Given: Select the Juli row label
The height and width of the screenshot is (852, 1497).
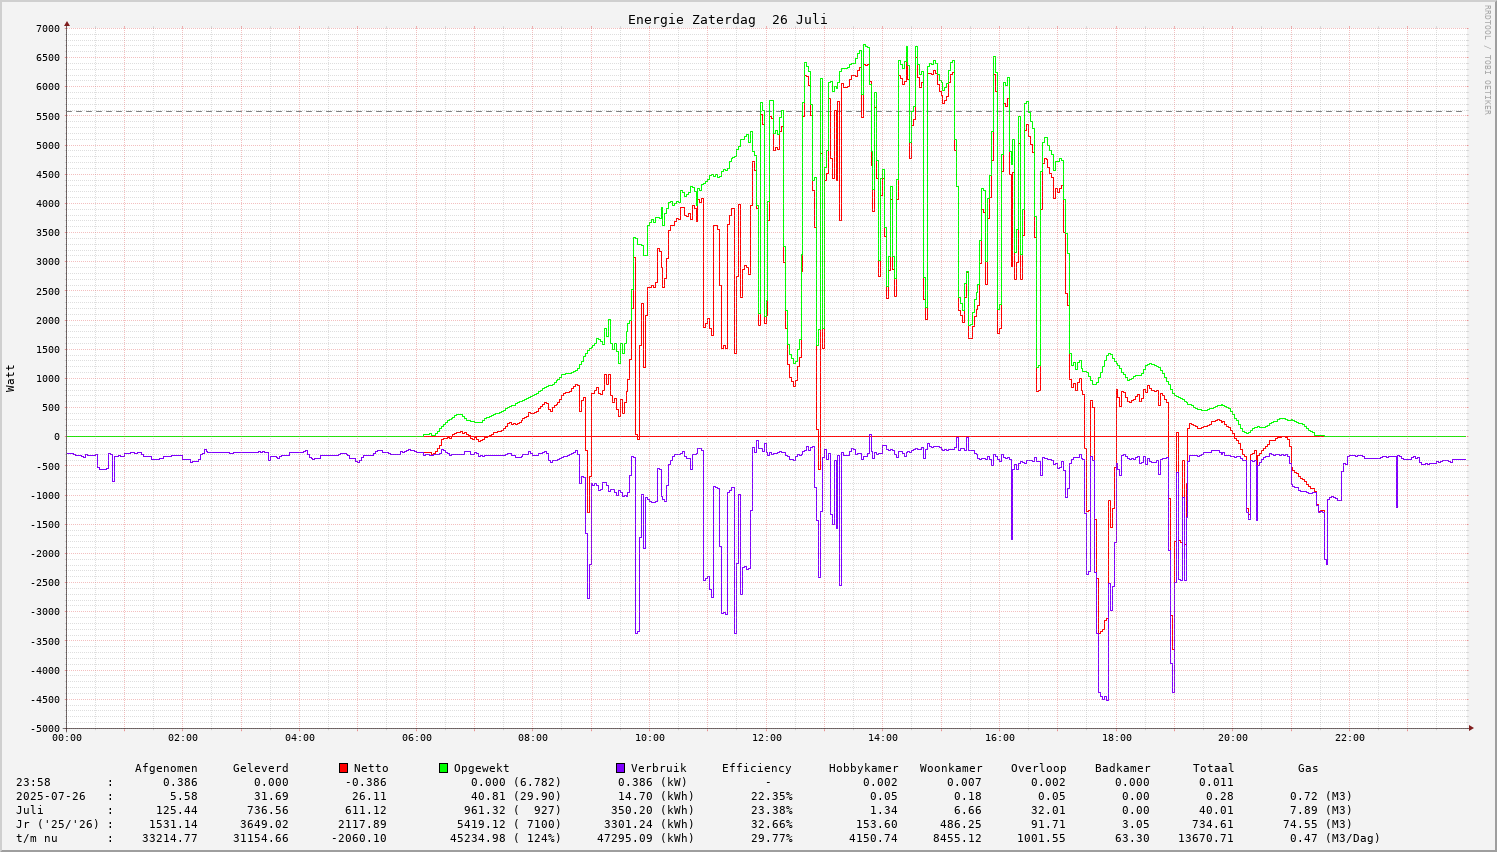Looking at the screenshot, I should [30, 810].
